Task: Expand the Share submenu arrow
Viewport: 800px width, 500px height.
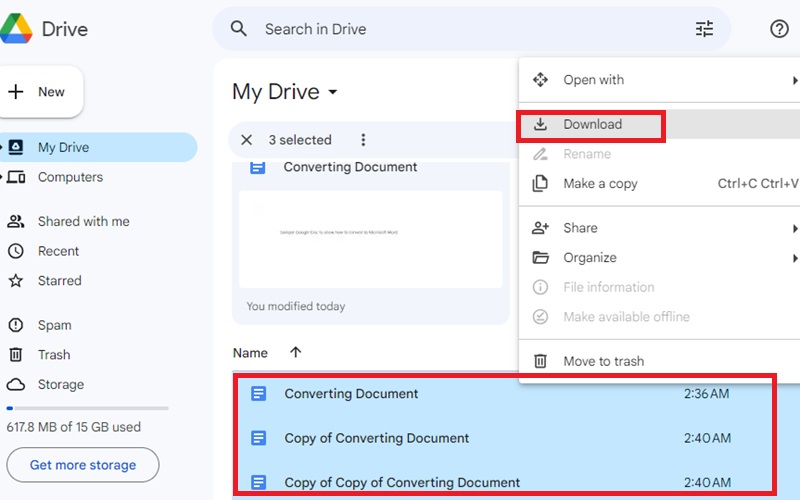Action: click(795, 228)
